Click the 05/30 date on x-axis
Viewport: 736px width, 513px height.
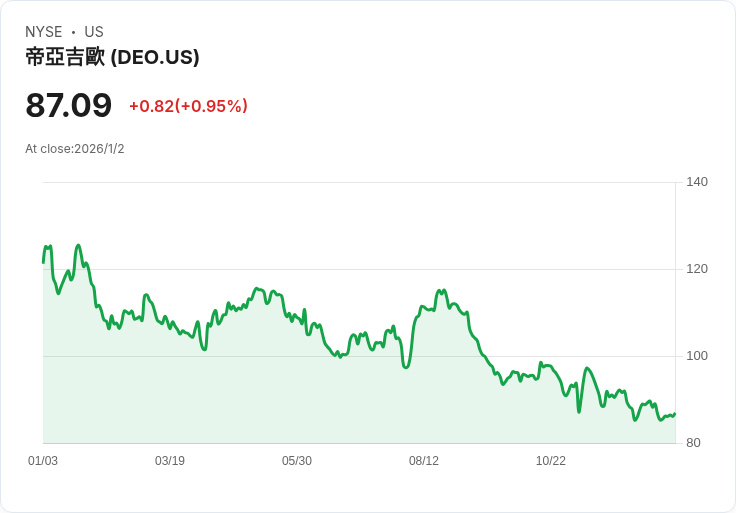click(x=297, y=461)
